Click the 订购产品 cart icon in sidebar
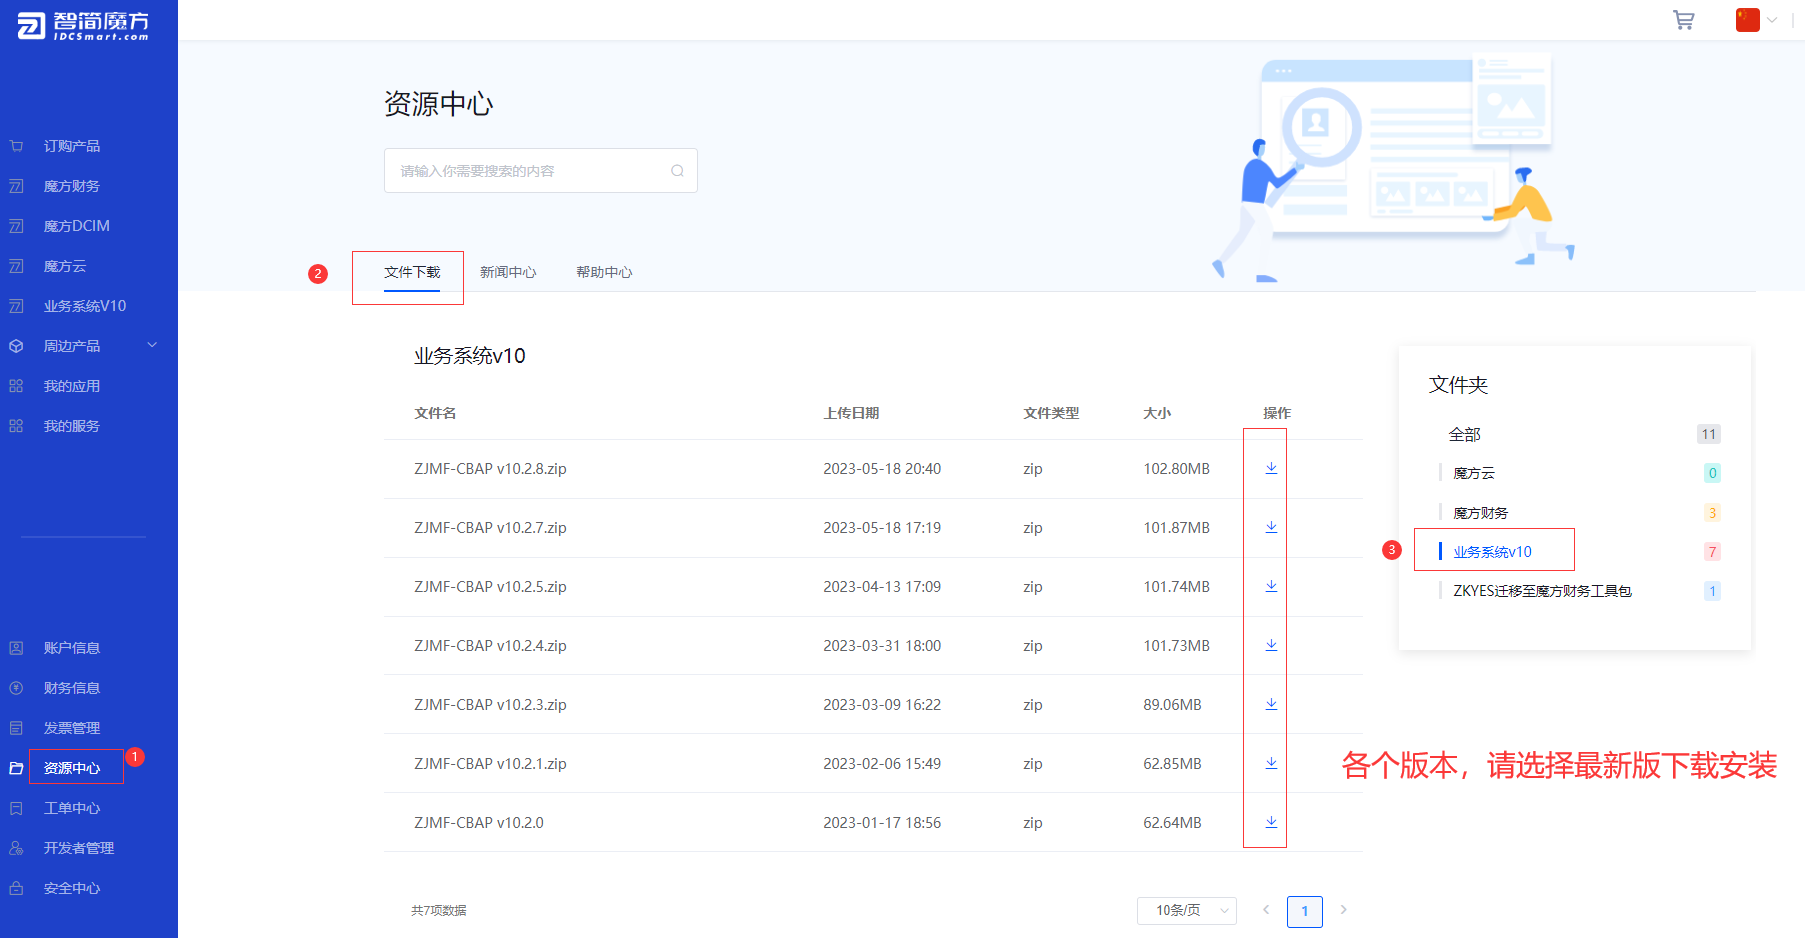 point(16,146)
